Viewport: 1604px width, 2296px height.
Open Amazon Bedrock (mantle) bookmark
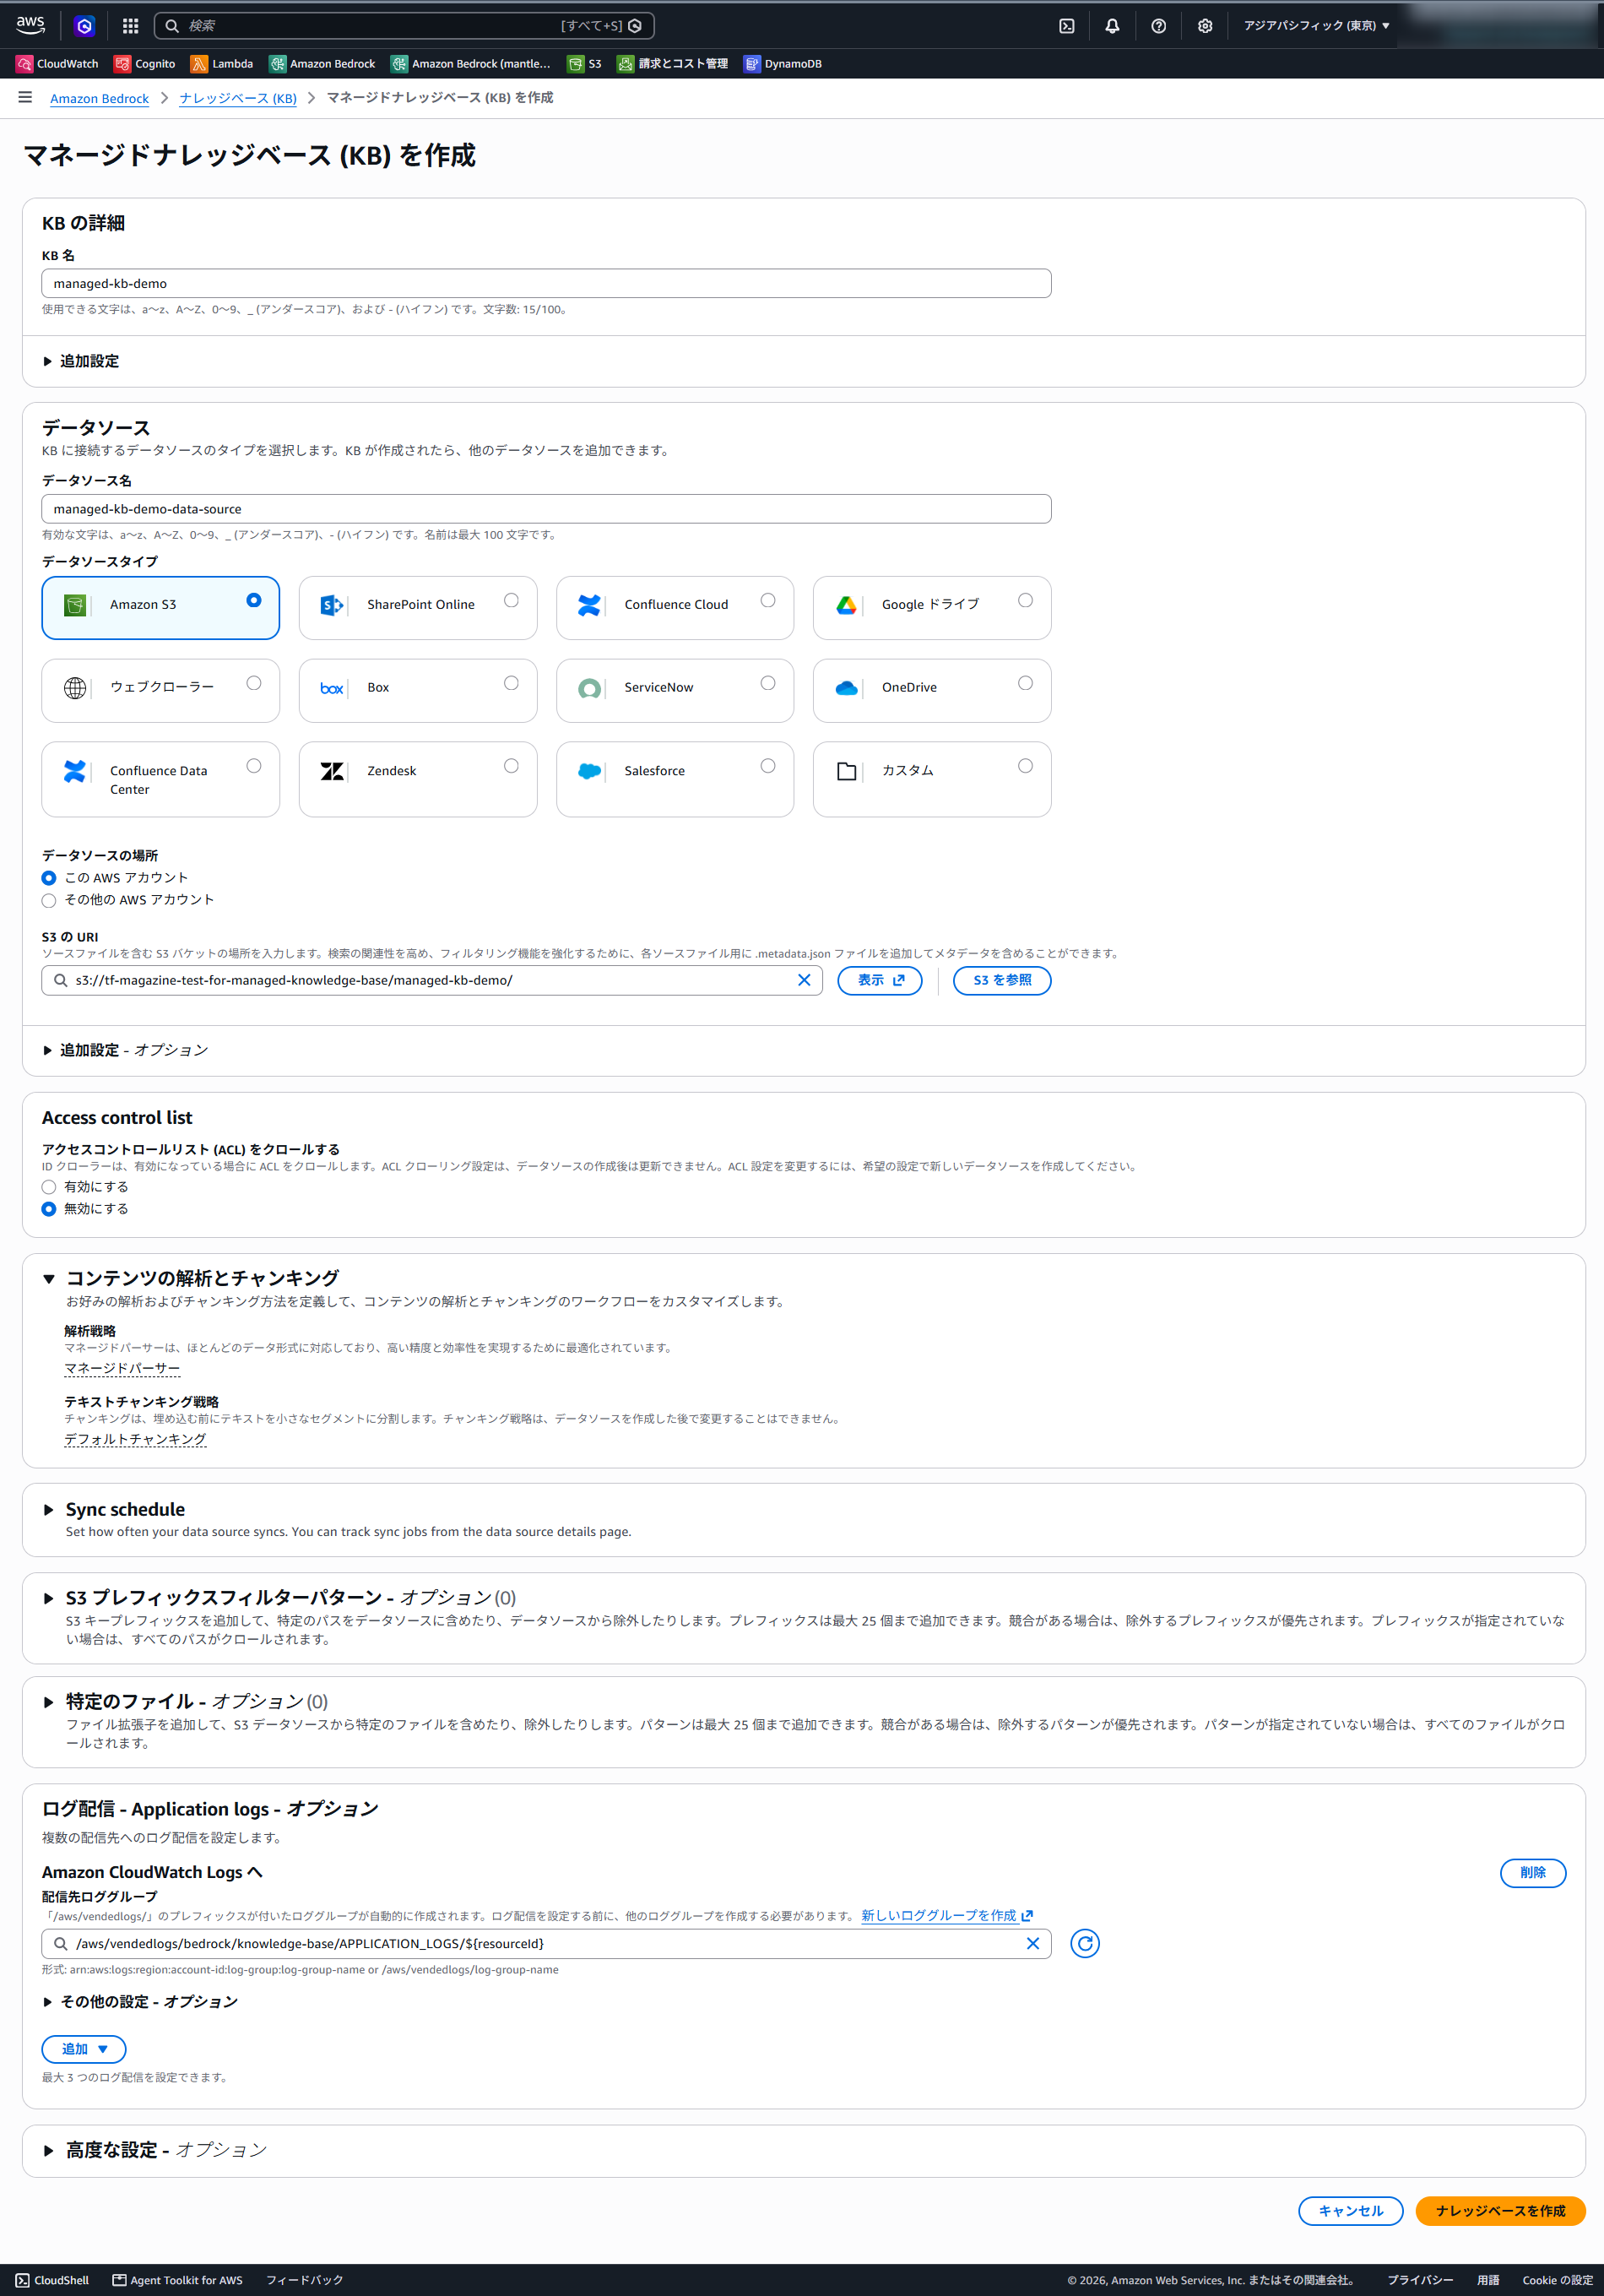tap(470, 64)
